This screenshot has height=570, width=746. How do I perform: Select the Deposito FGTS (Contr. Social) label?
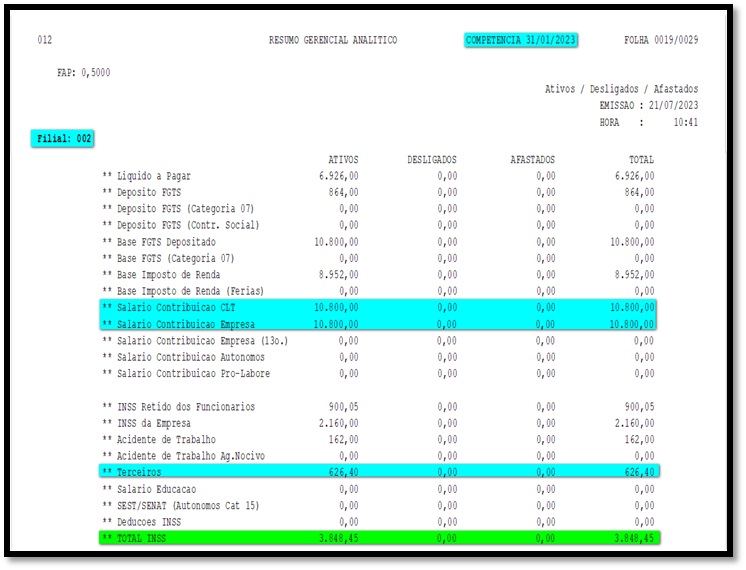point(188,225)
